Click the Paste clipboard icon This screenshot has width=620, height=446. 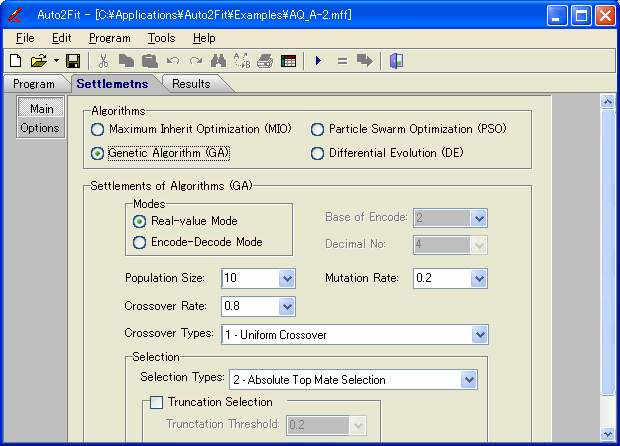coord(150,61)
